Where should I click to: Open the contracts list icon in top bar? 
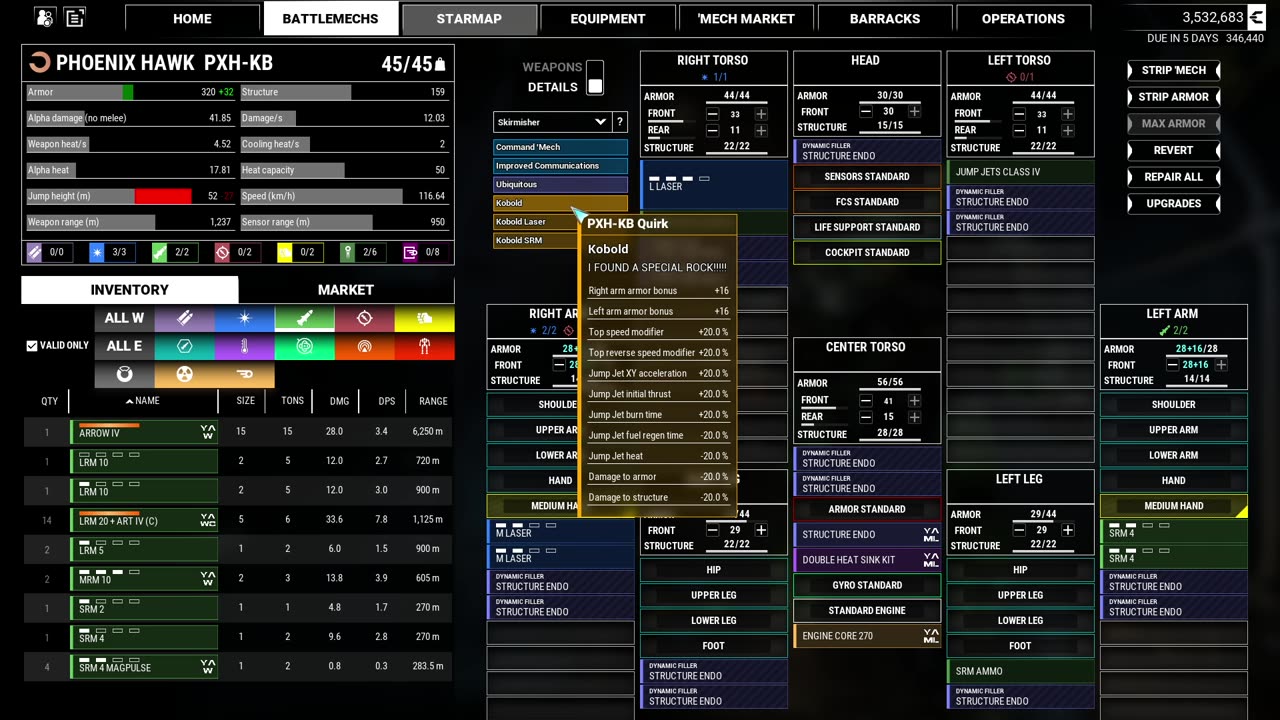tap(75, 17)
